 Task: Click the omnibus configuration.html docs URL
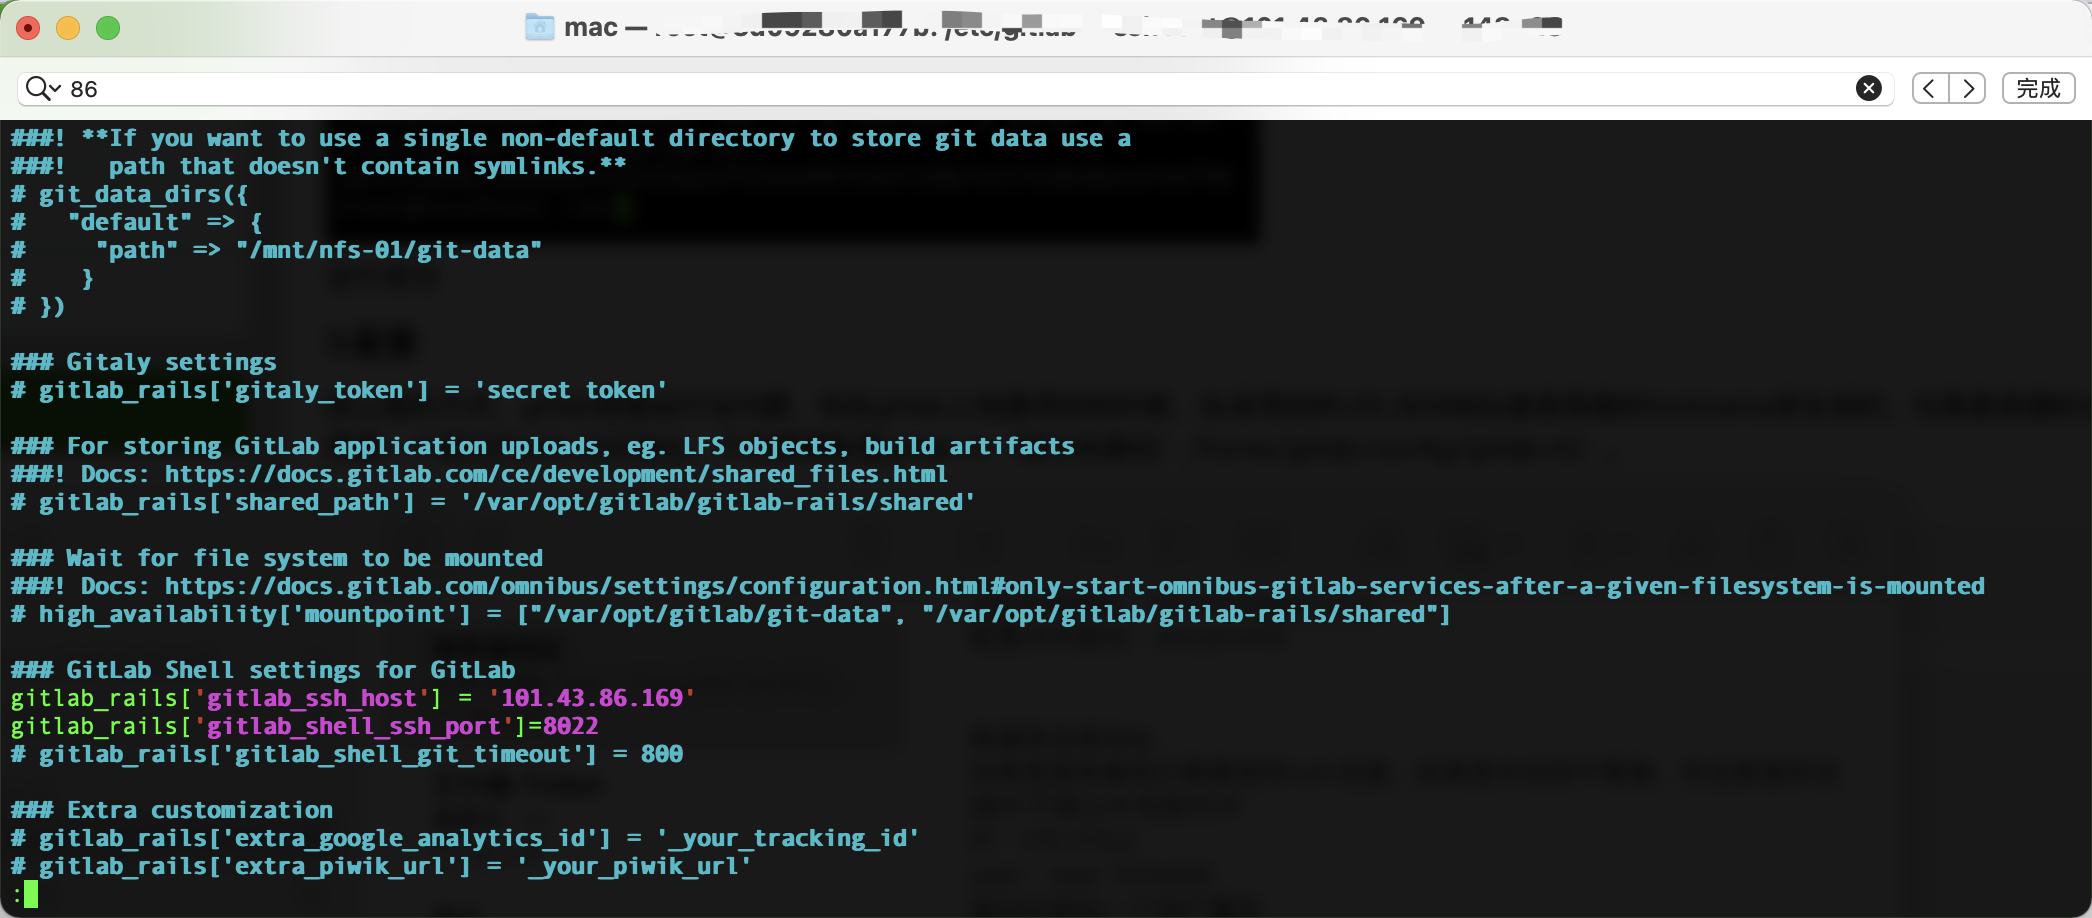[x=1075, y=586]
